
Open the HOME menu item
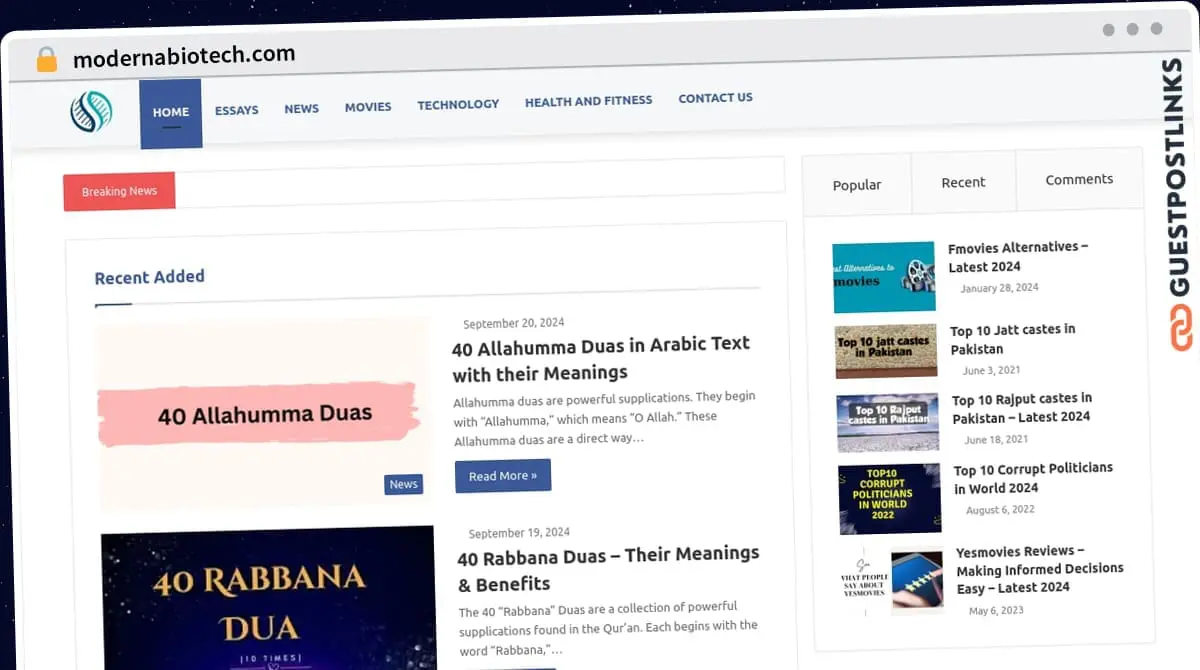pyautogui.click(x=171, y=113)
